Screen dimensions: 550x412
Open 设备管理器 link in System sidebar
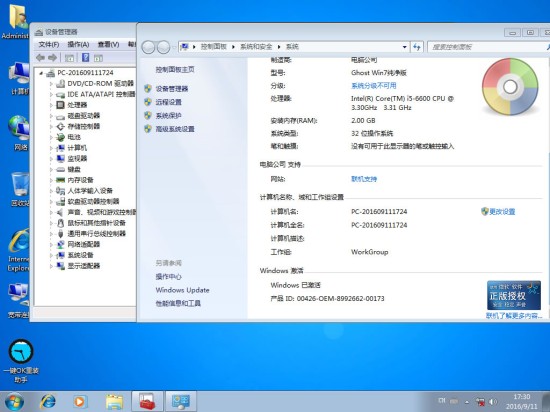[172, 89]
